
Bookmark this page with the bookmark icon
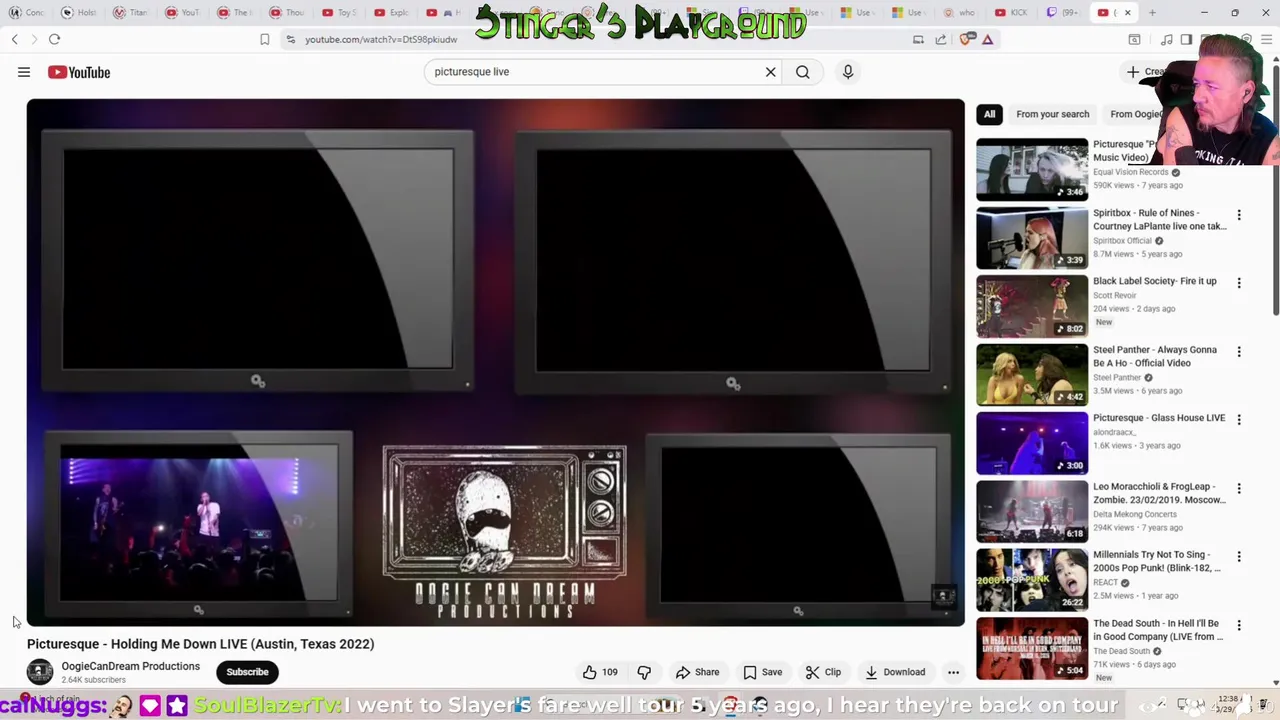pyautogui.click(x=264, y=39)
